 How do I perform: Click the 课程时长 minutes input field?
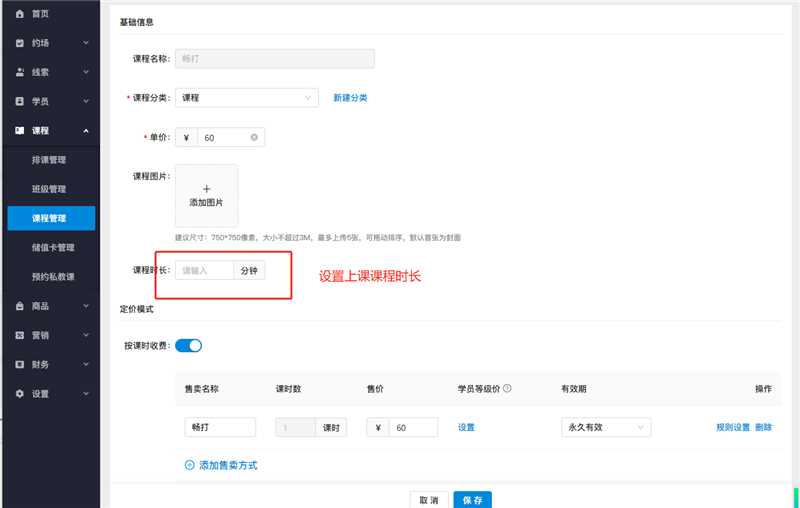click(204, 270)
